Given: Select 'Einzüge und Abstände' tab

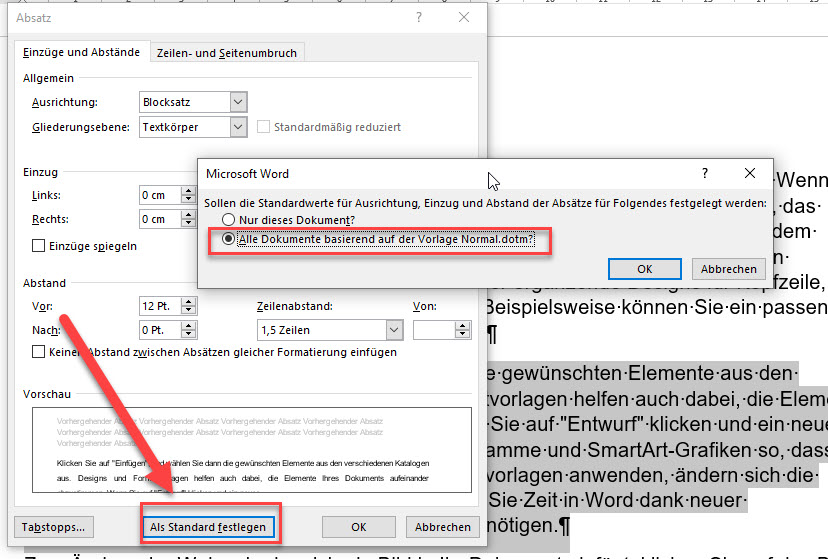Looking at the screenshot, I should [81, 52].
